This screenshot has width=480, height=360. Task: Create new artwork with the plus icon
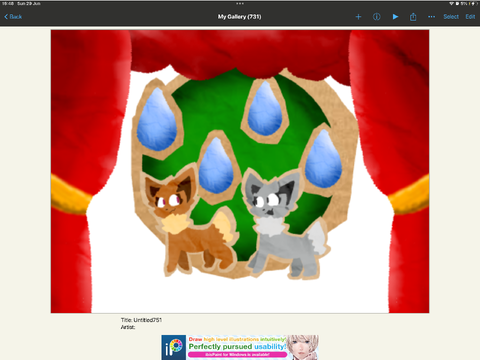[358, 17]
